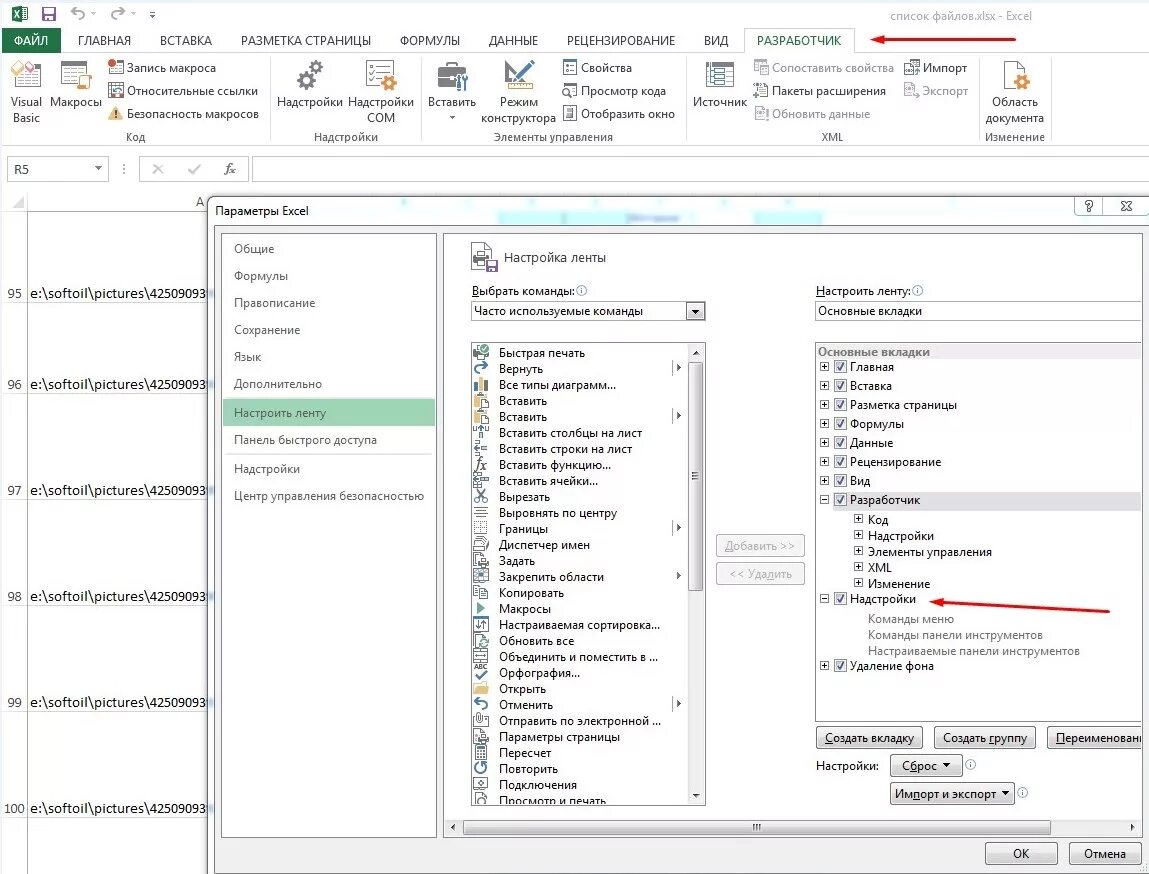Click the Создать группу button
The height and width of the screenshot is (874, 1149).
(x=984, y=738)
